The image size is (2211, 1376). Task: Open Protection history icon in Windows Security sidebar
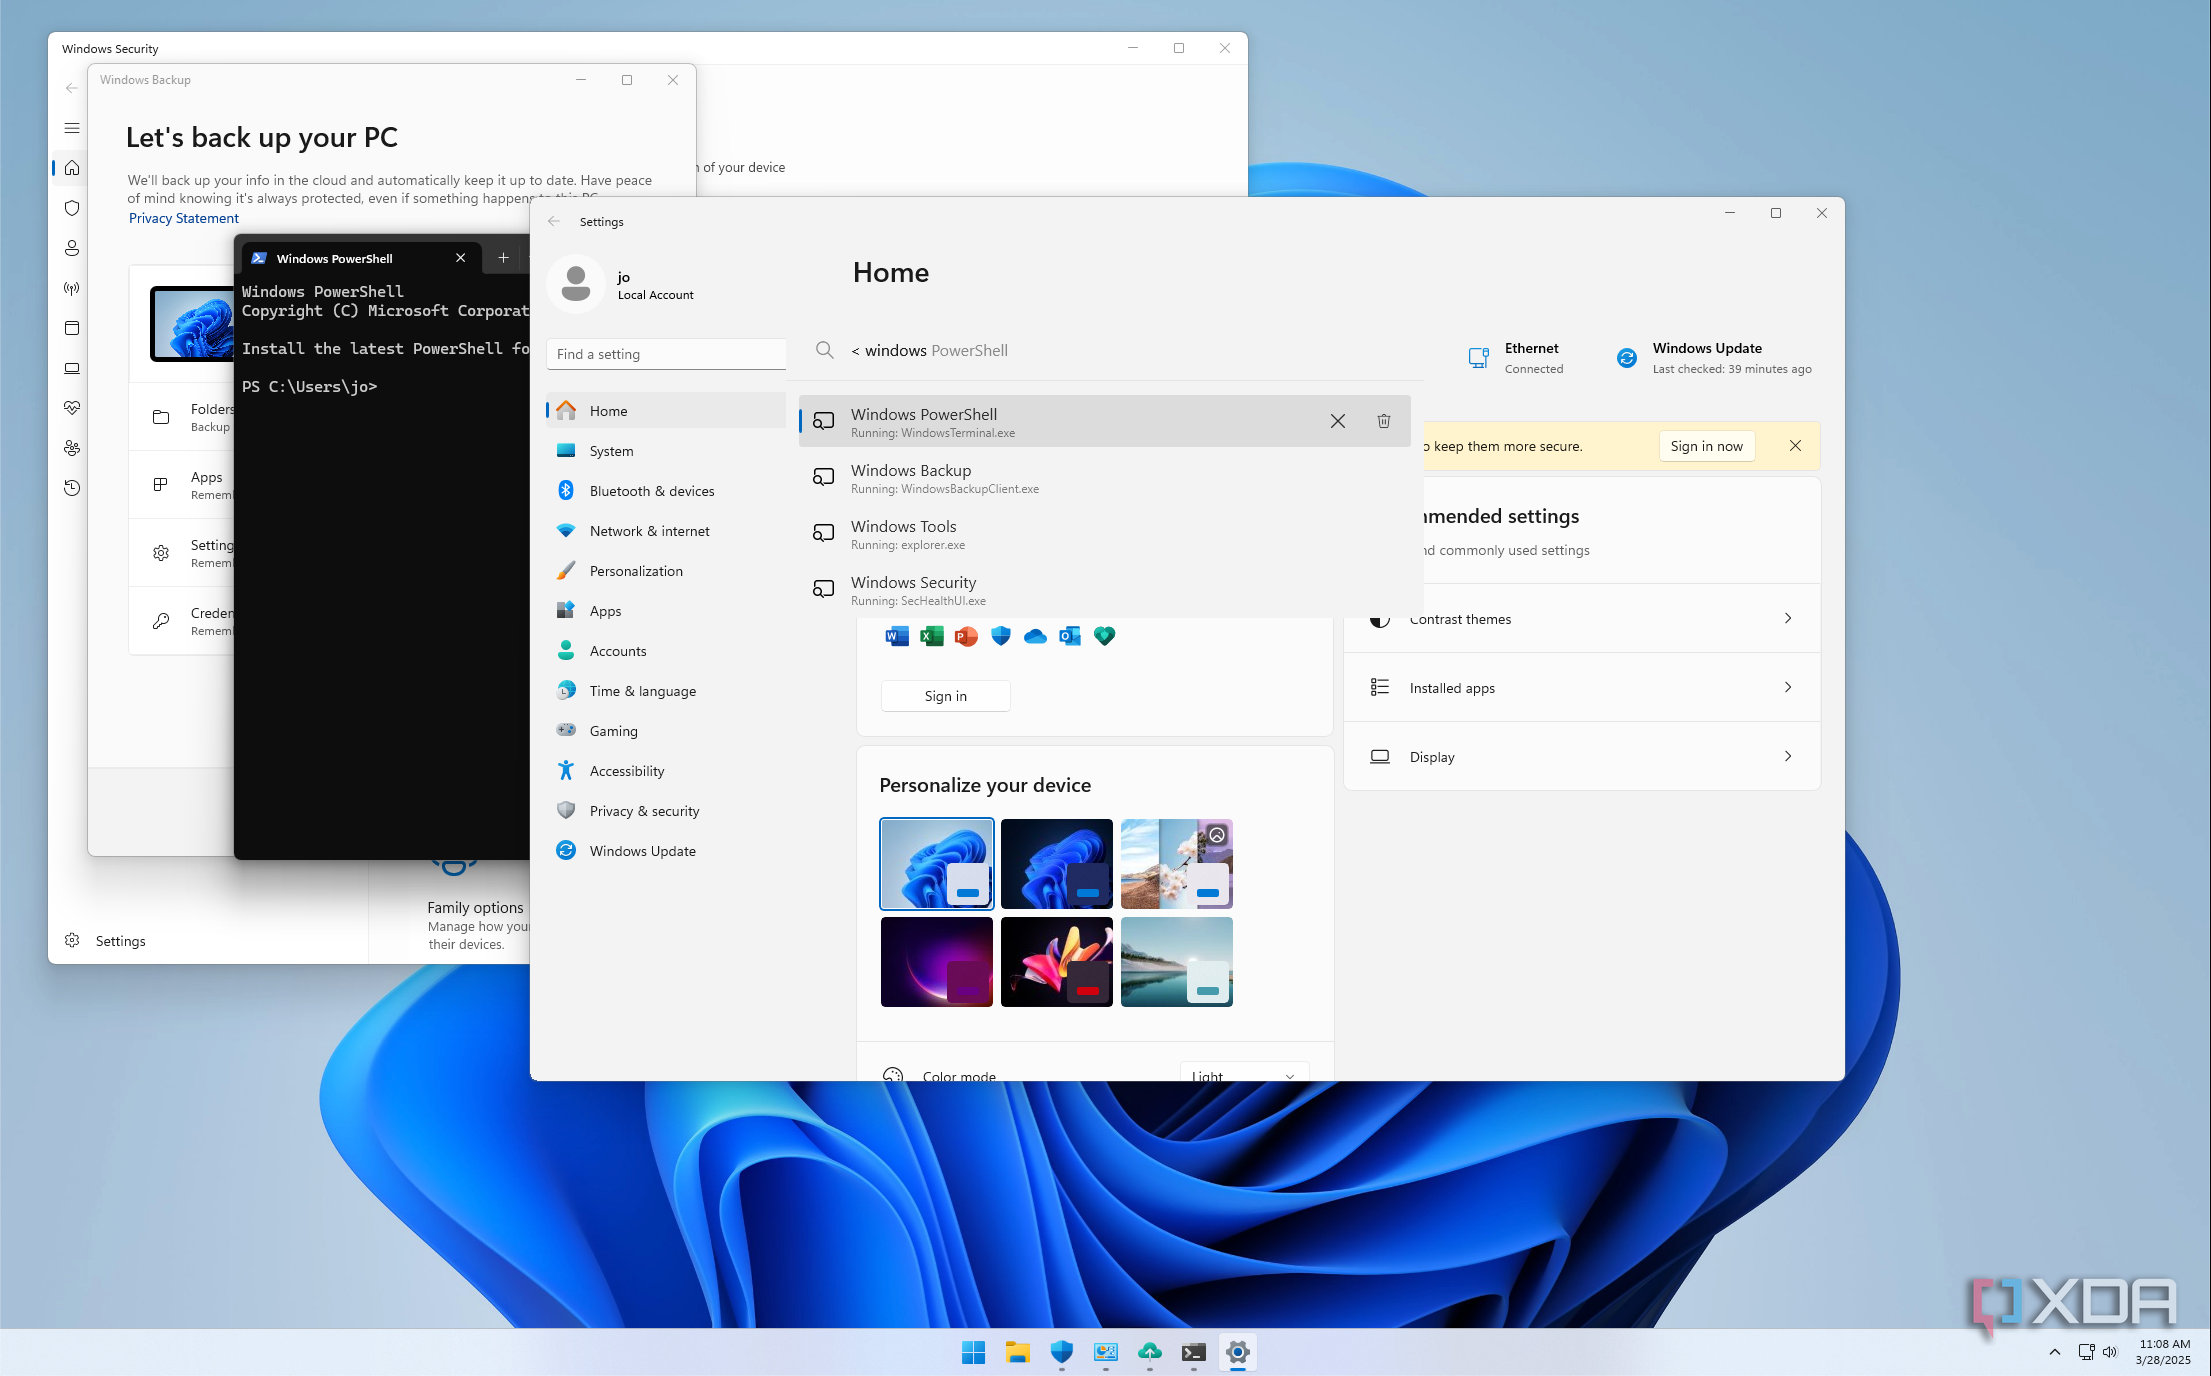[72, 488]
